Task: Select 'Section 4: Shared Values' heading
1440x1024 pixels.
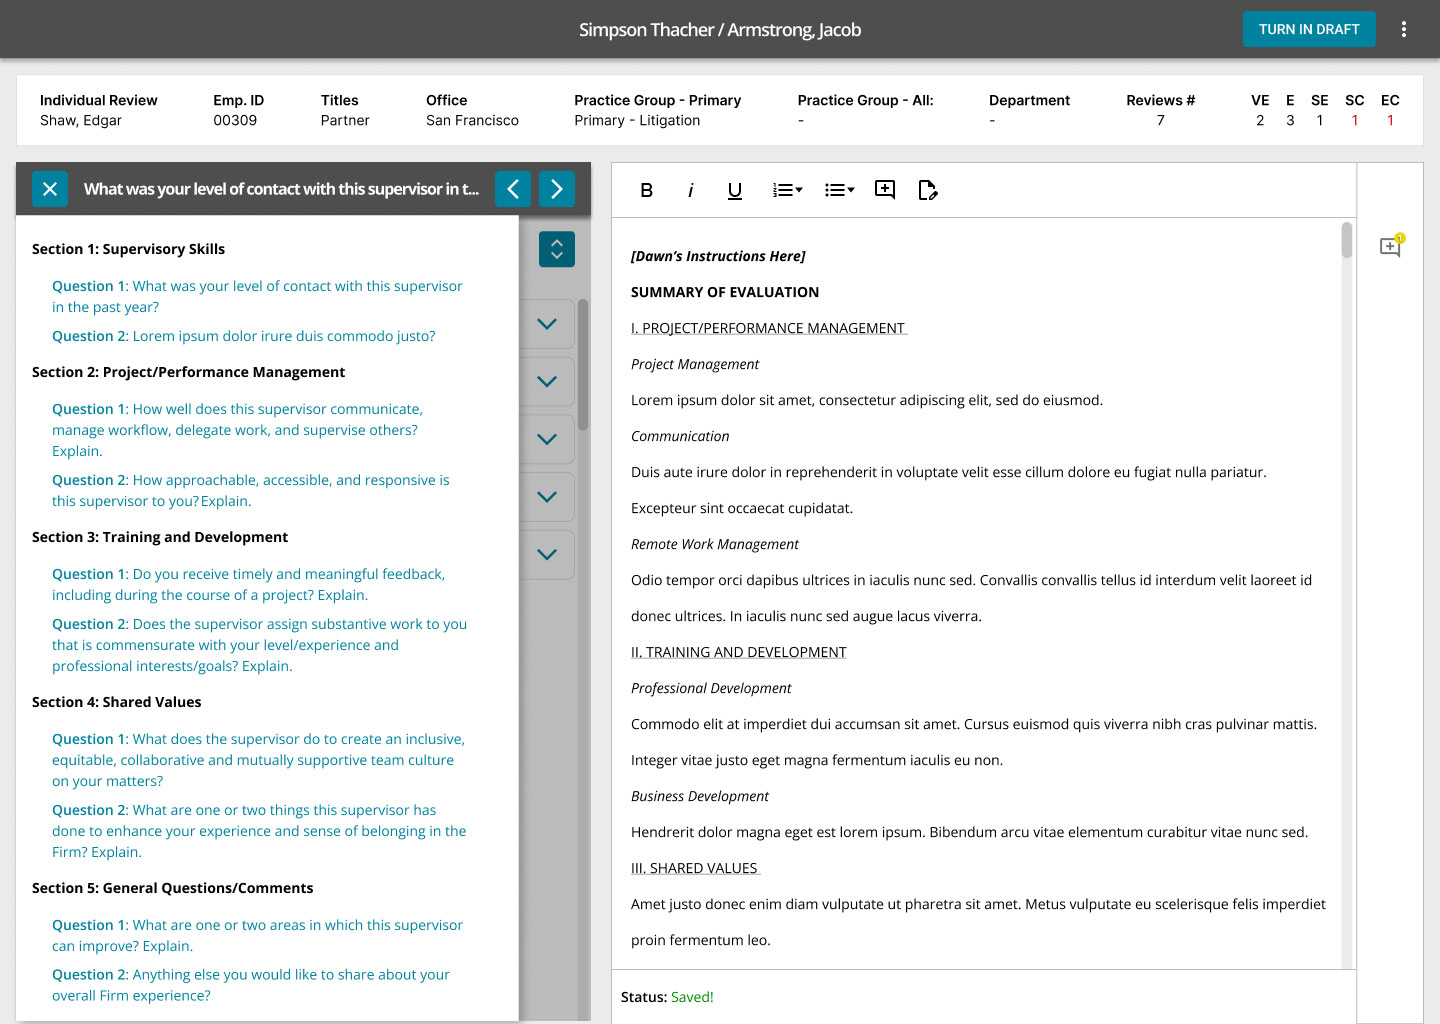Action: [x=116, y=702]
